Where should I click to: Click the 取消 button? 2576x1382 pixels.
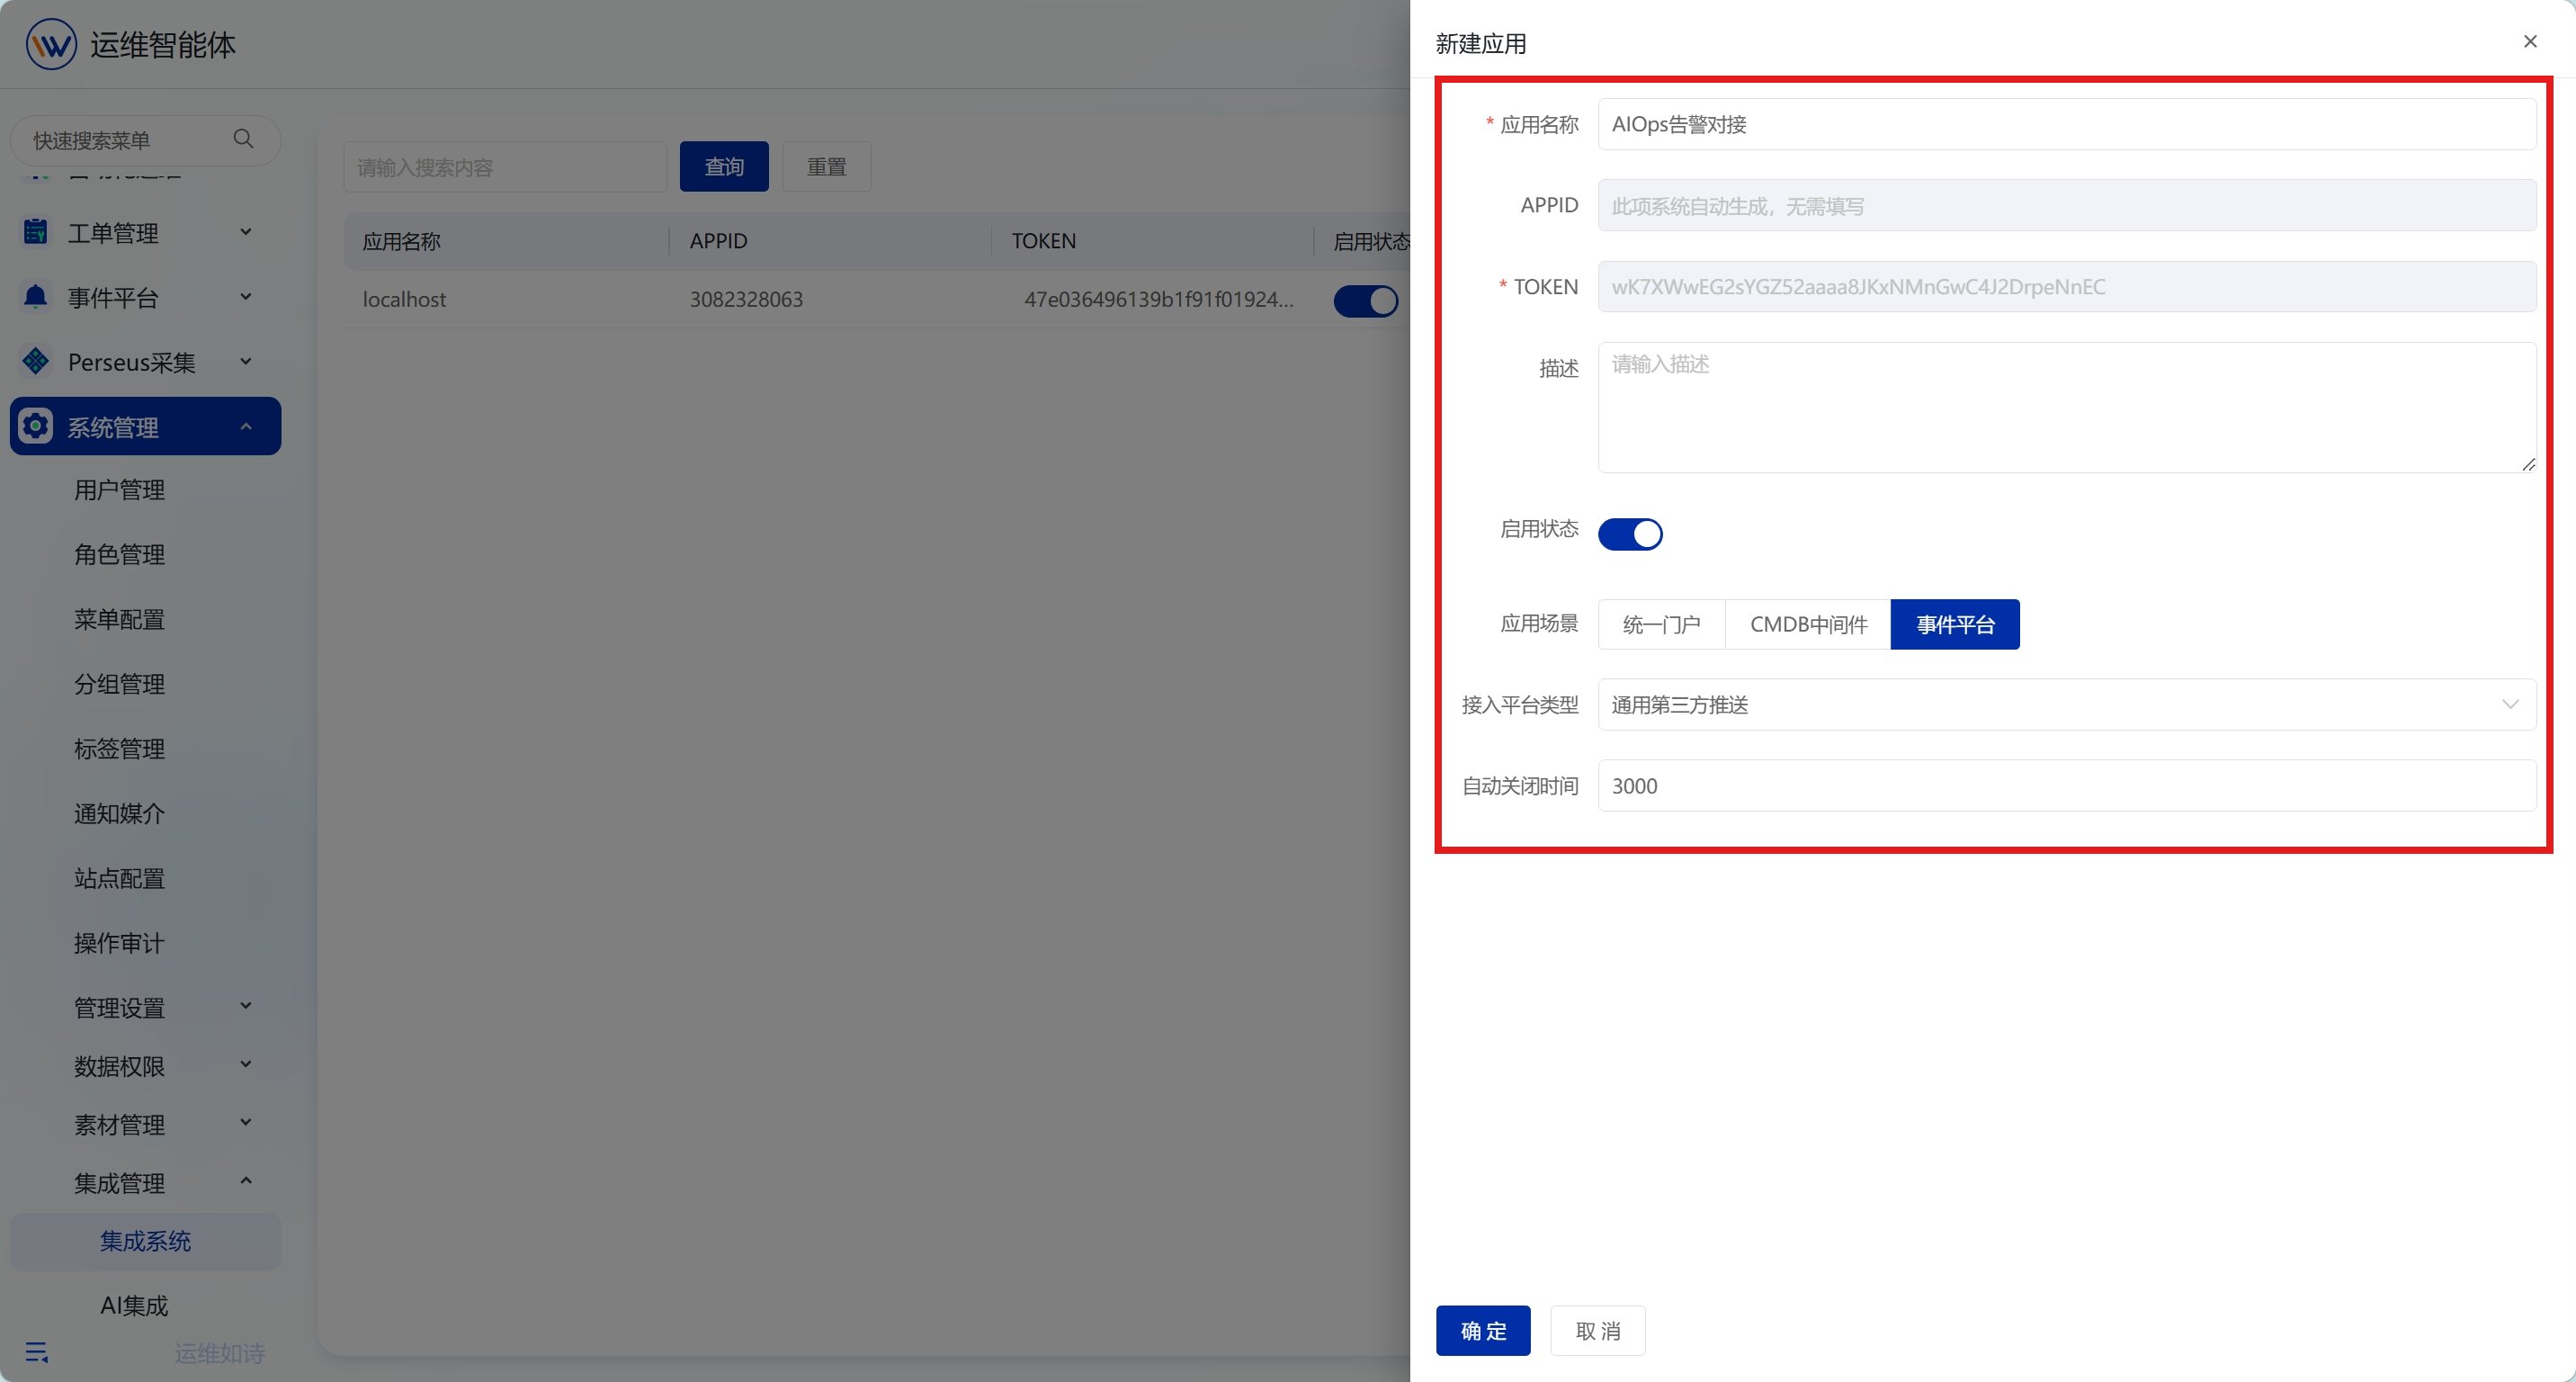click(x=1598, y=1330)
